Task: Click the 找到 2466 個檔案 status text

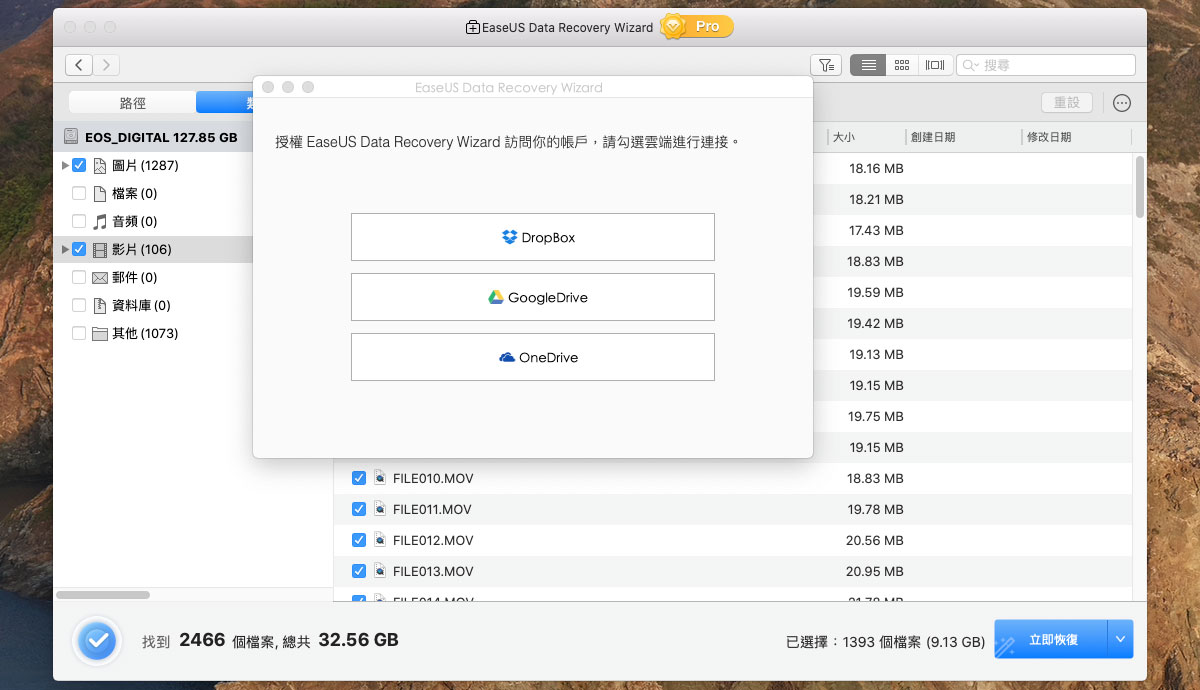Action: (270, 640)
